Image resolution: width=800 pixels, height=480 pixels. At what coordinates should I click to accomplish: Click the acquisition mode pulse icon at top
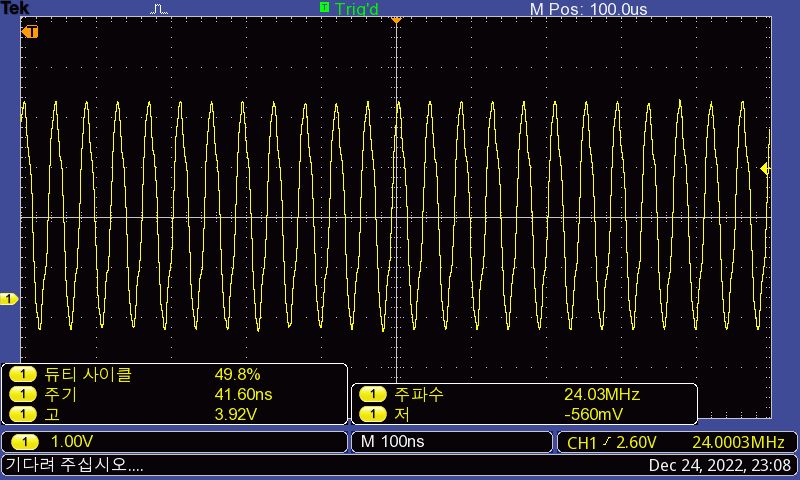(159, 9)
